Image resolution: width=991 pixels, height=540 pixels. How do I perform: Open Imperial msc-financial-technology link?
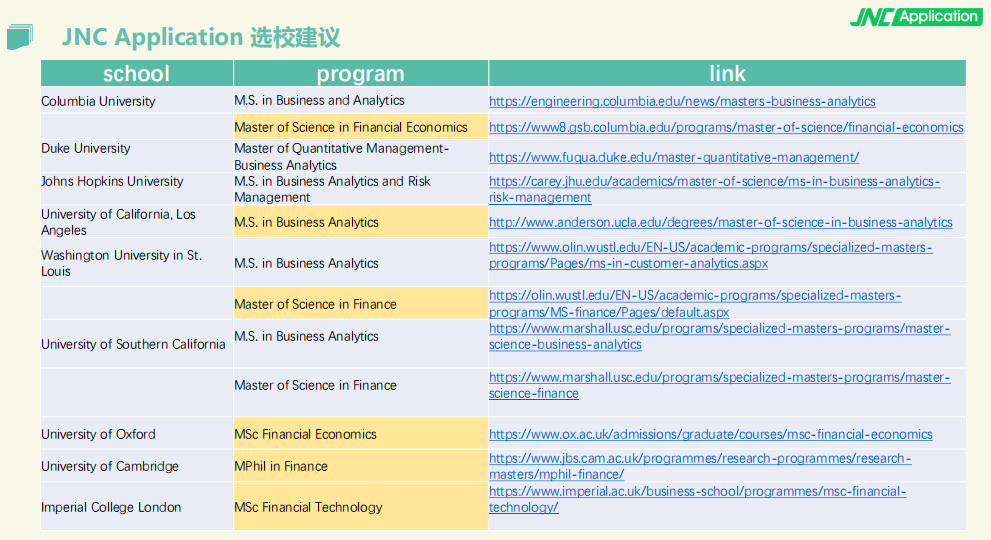point(697,499)
